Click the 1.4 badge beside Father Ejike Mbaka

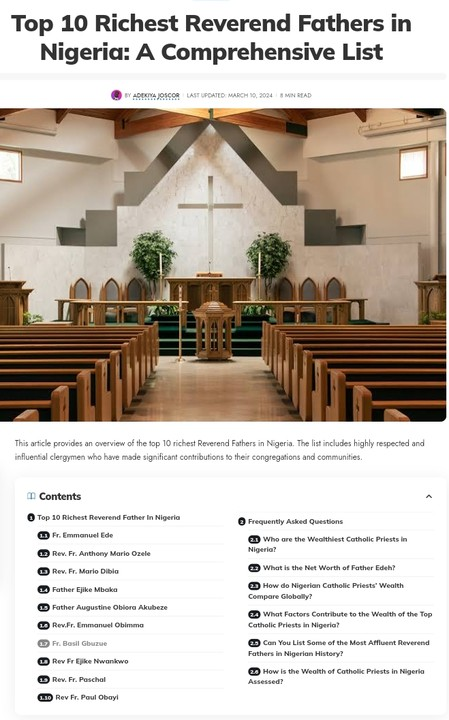(43, 590)
